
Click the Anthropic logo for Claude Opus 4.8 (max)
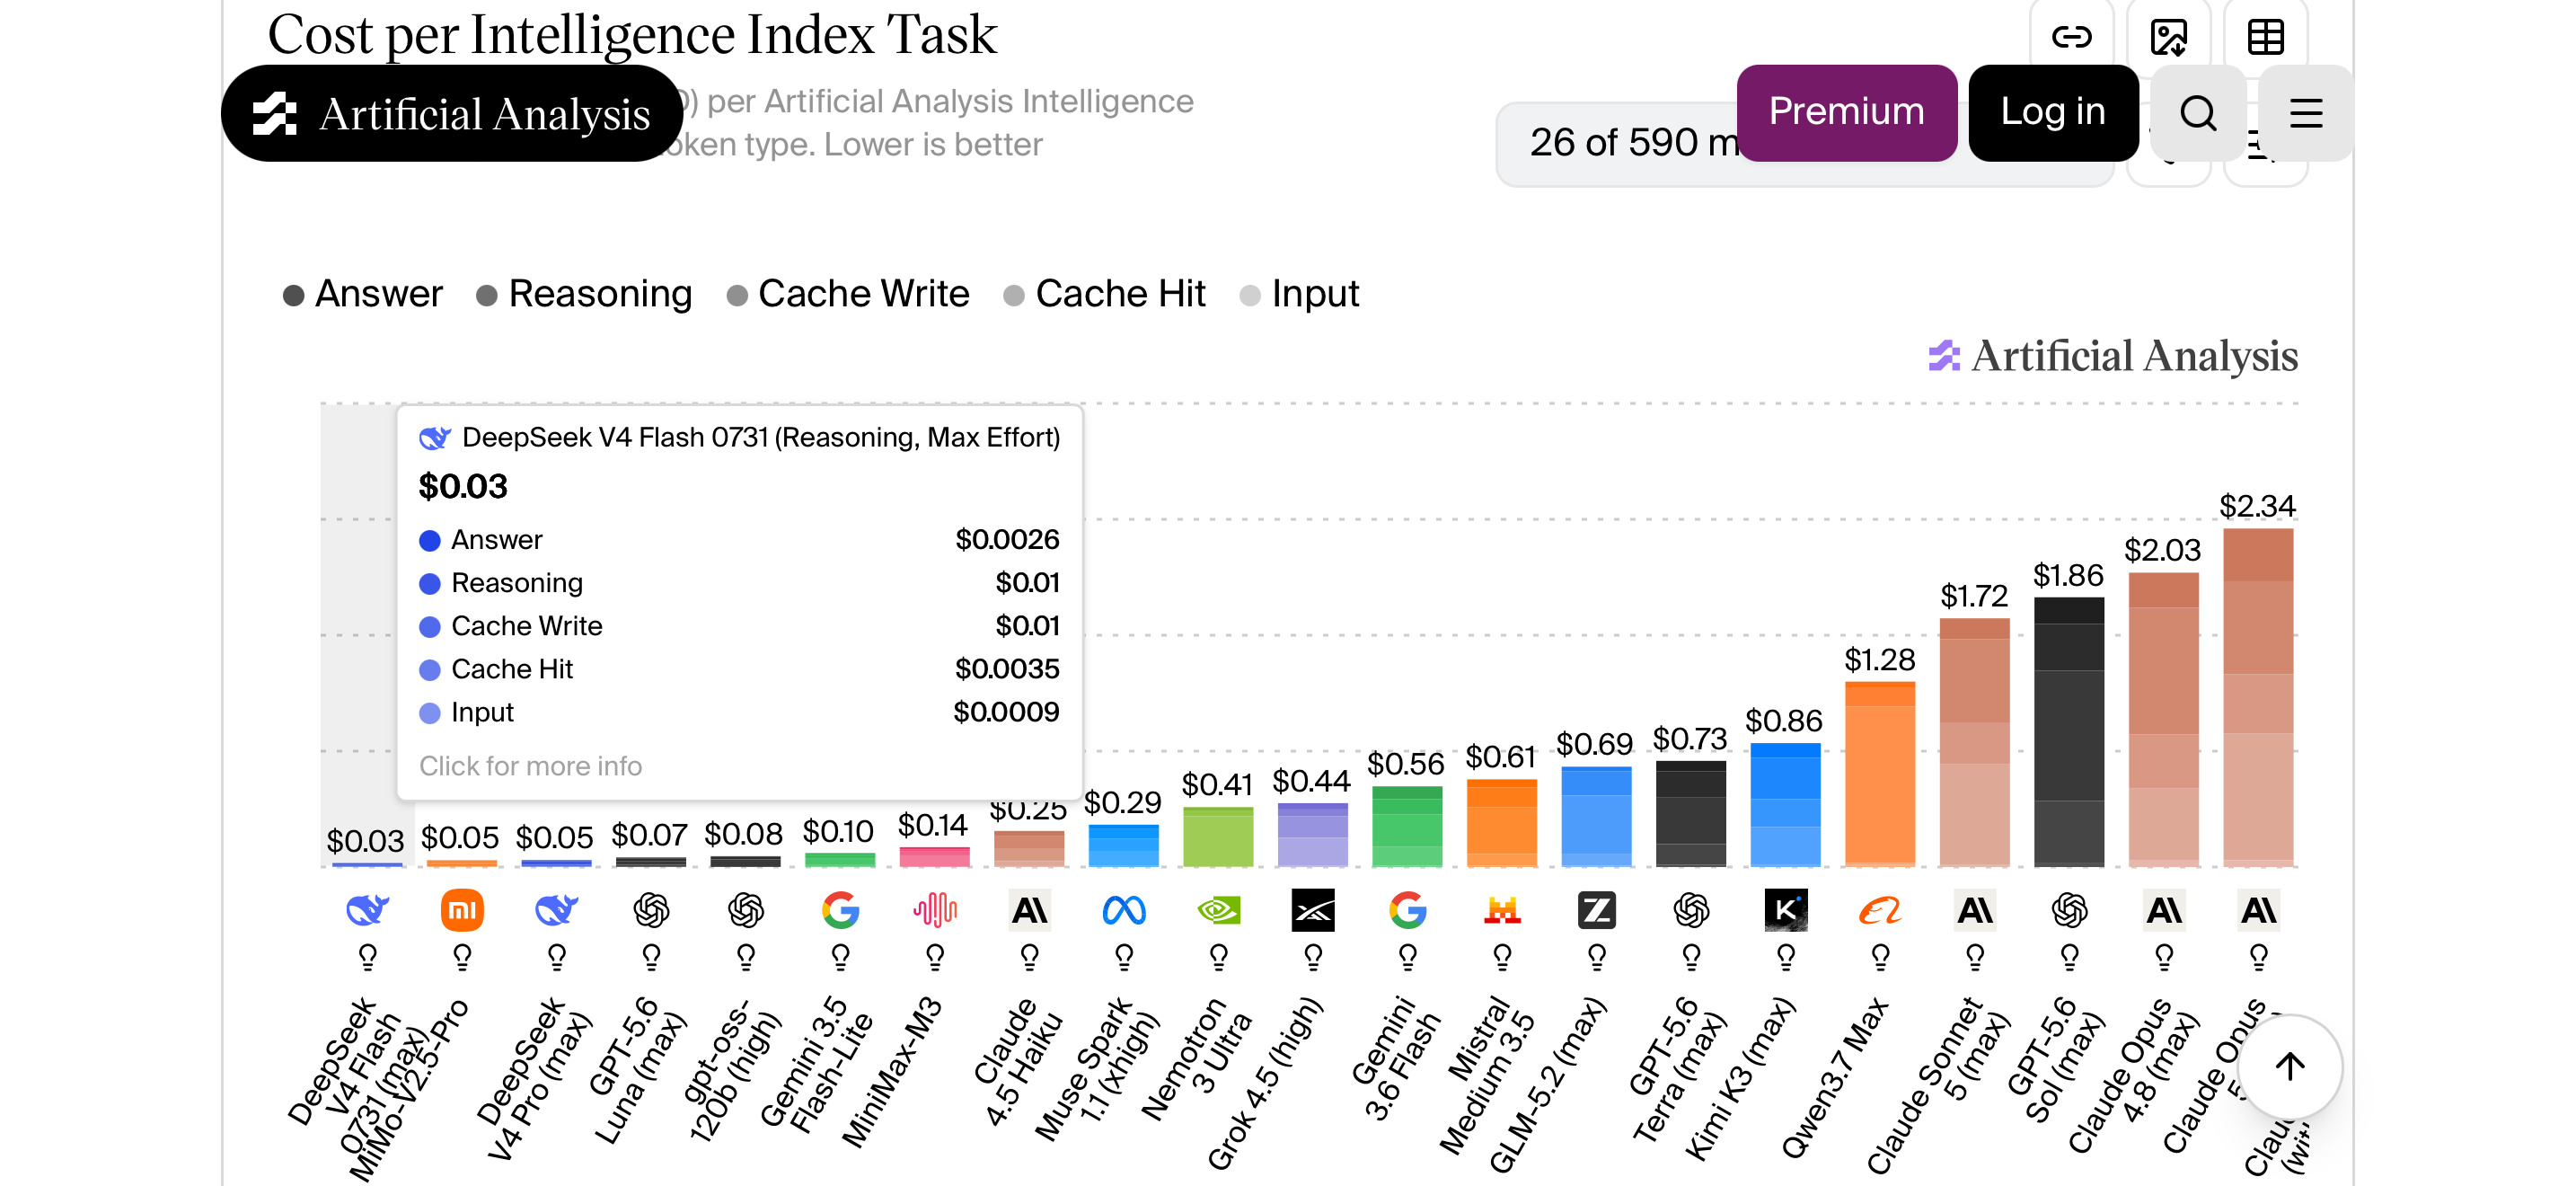pyautogui.click(x=2164, y=910)
